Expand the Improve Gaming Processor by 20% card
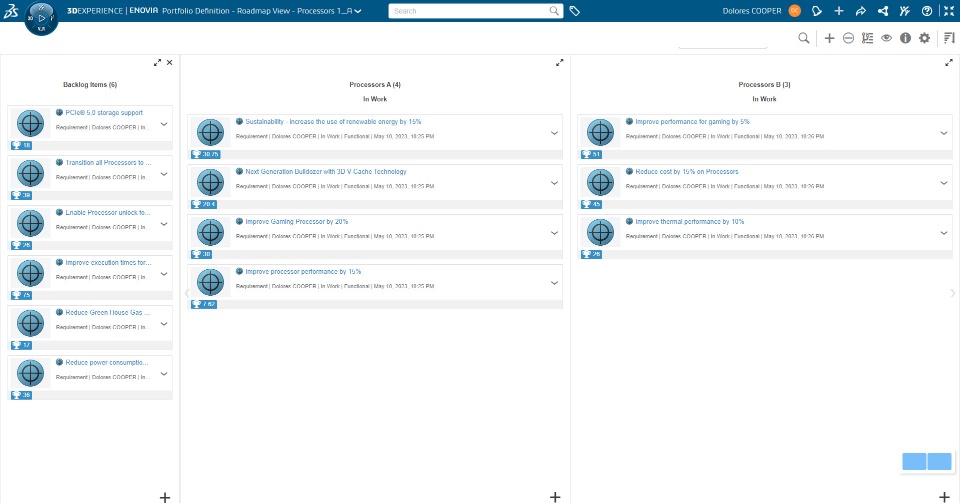Viewport: 960px width, 503px height. pos(554,233)
